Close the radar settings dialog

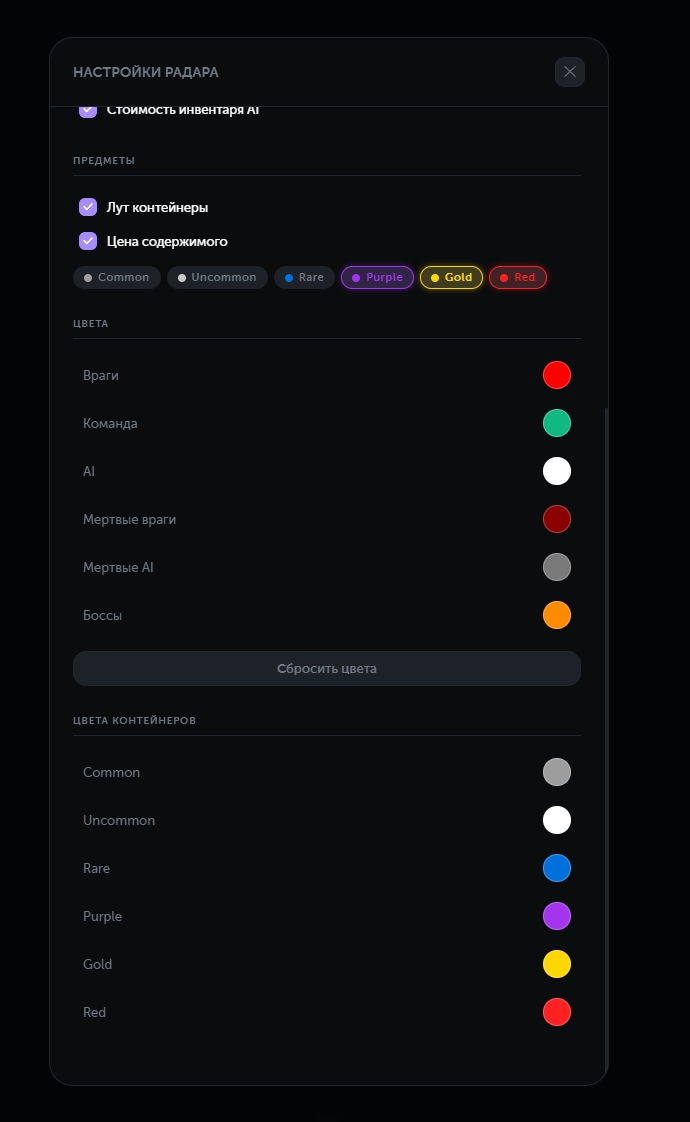click(x=570, y=72)
